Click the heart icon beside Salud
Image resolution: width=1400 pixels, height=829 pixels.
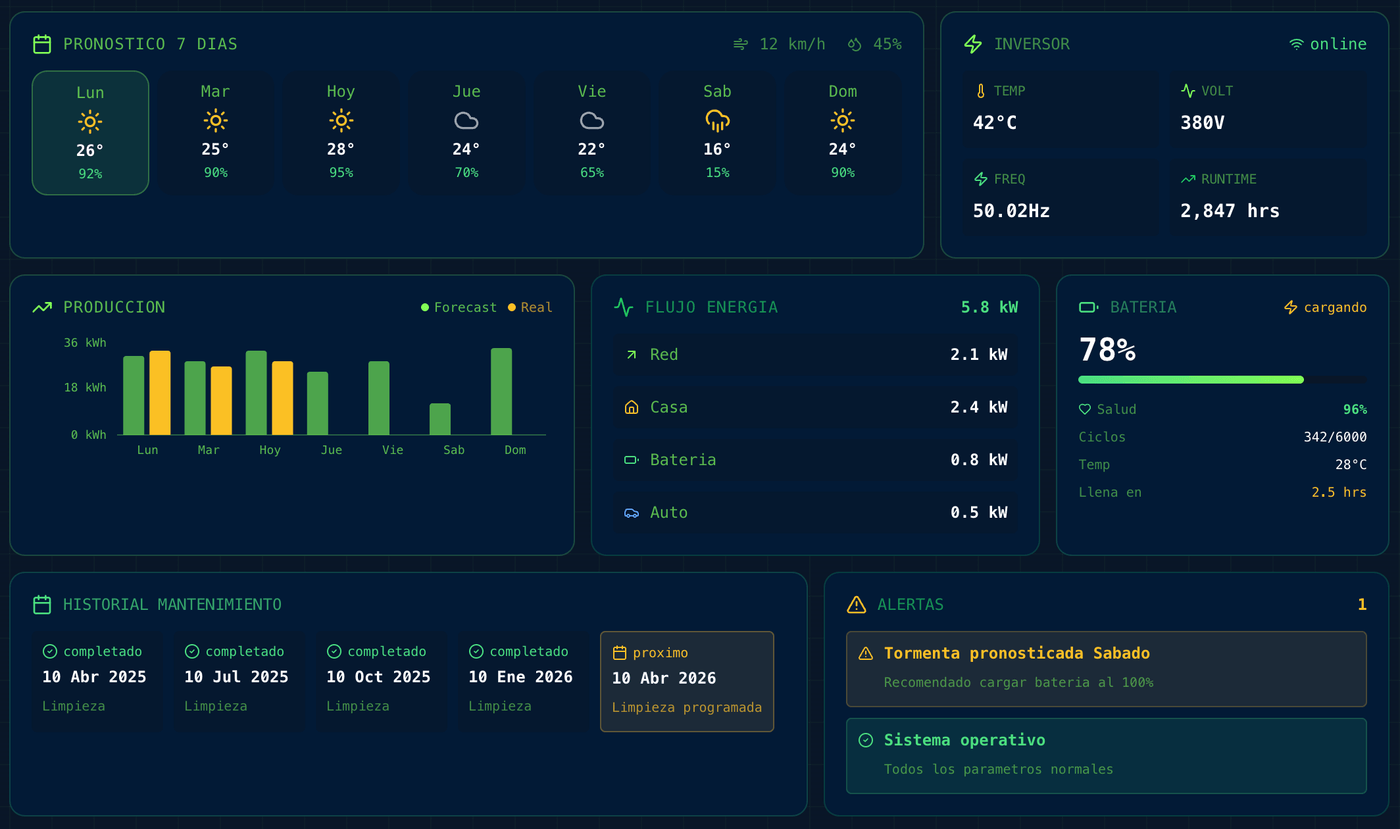(1085, 410)
